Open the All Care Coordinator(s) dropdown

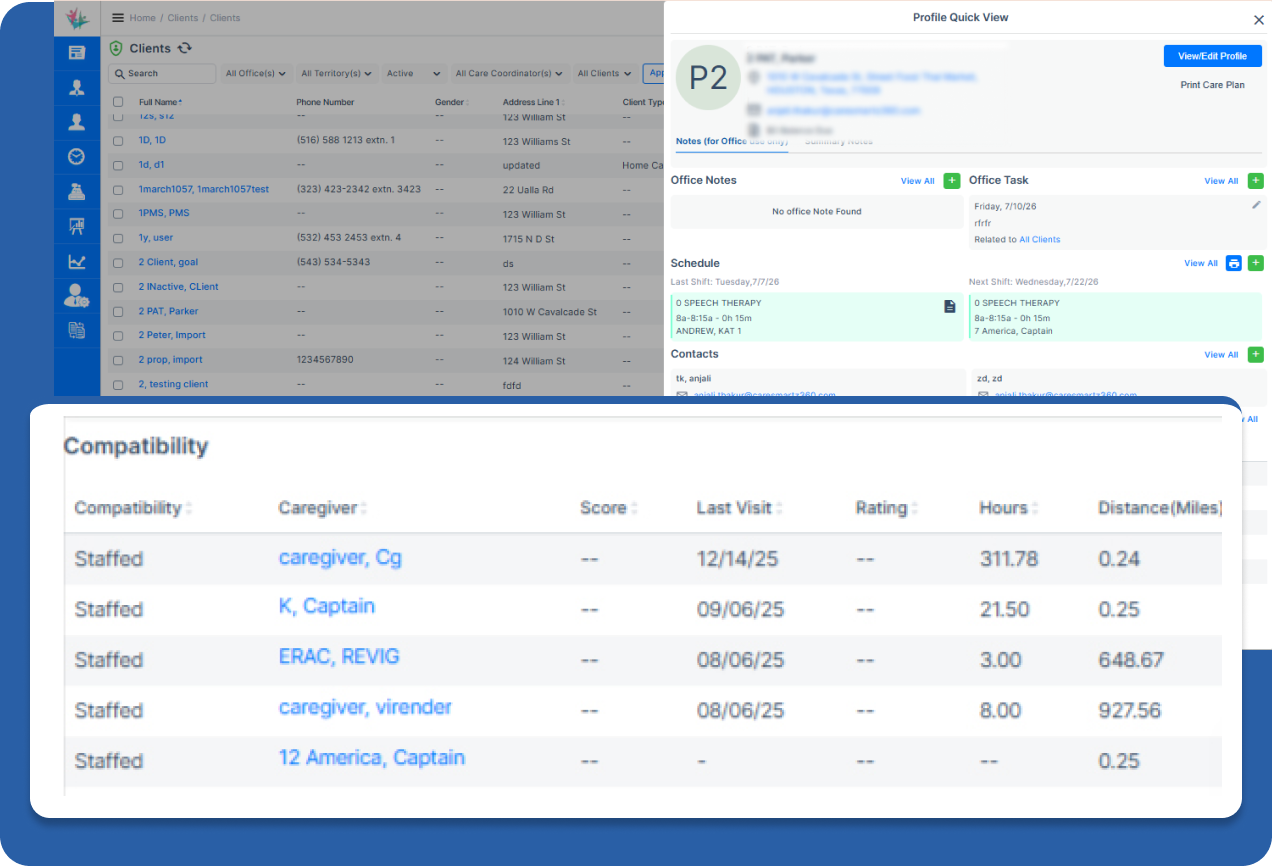[x=510, y=73]
